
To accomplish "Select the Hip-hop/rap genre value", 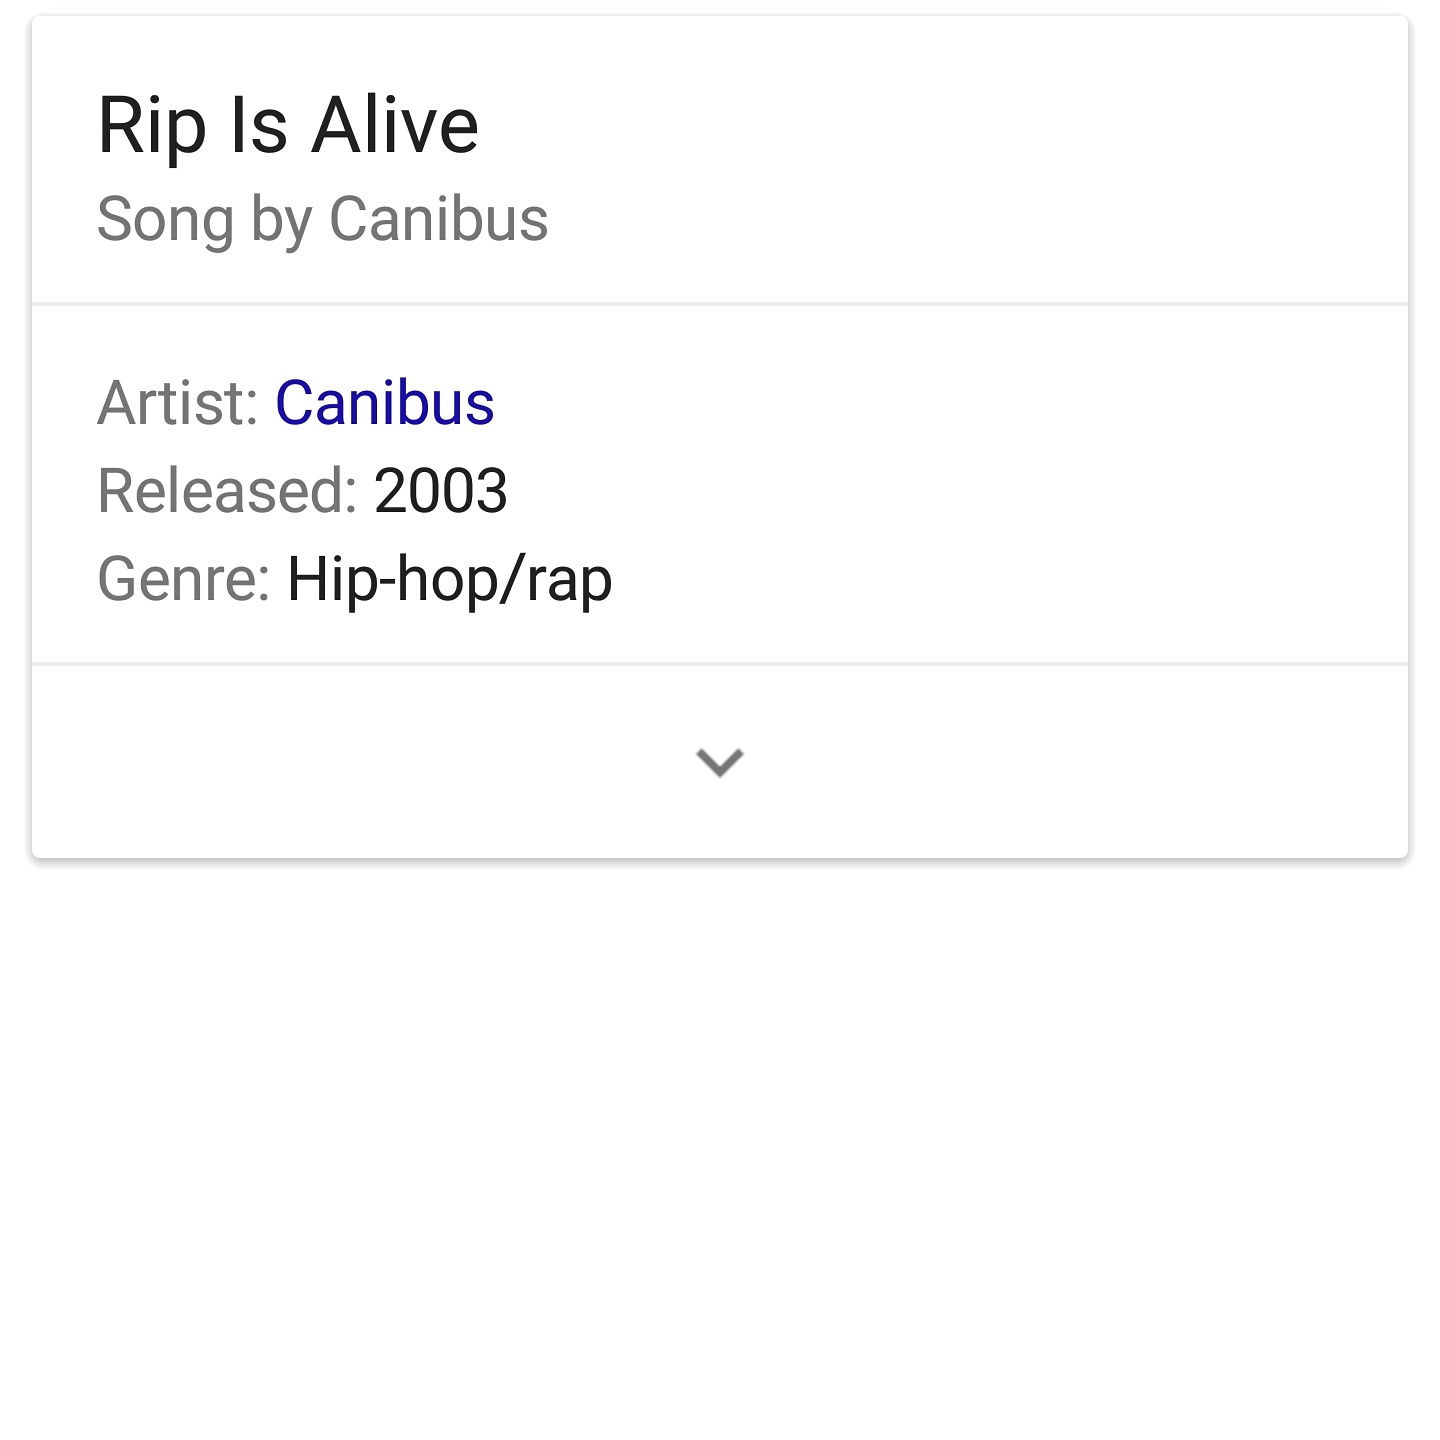I will 449,579.
